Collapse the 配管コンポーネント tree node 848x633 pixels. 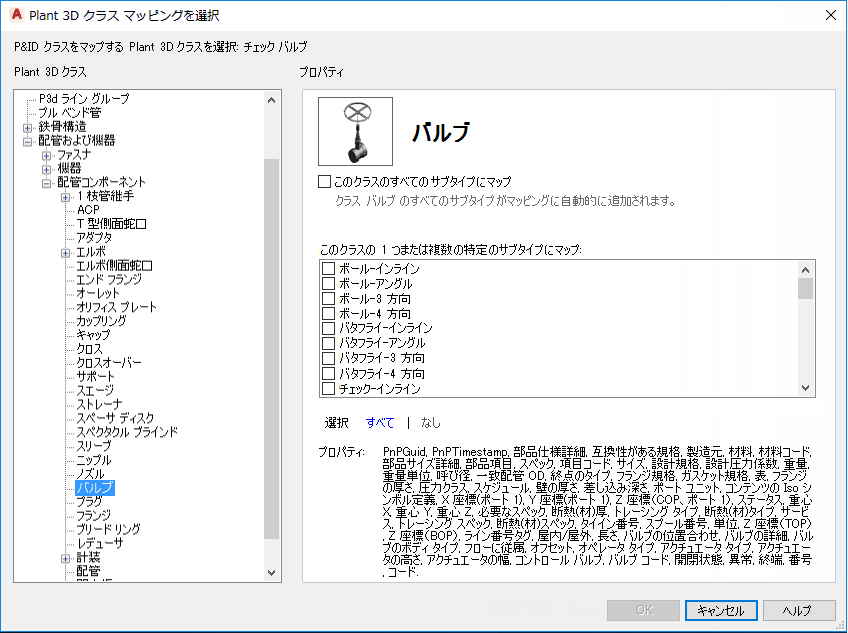[x=47, y=183]
